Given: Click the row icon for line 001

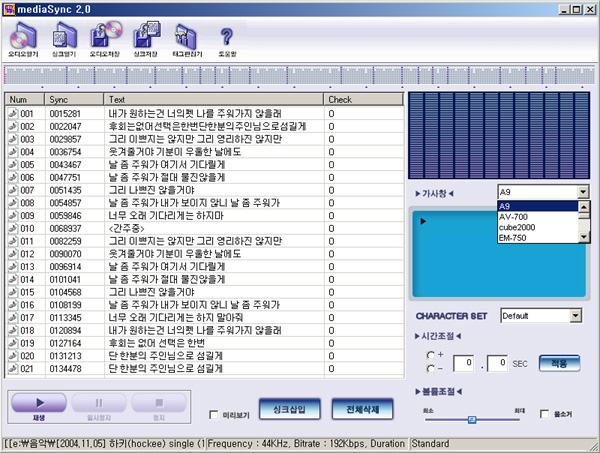Looking at the screenshot, I should tap(13, 114).
